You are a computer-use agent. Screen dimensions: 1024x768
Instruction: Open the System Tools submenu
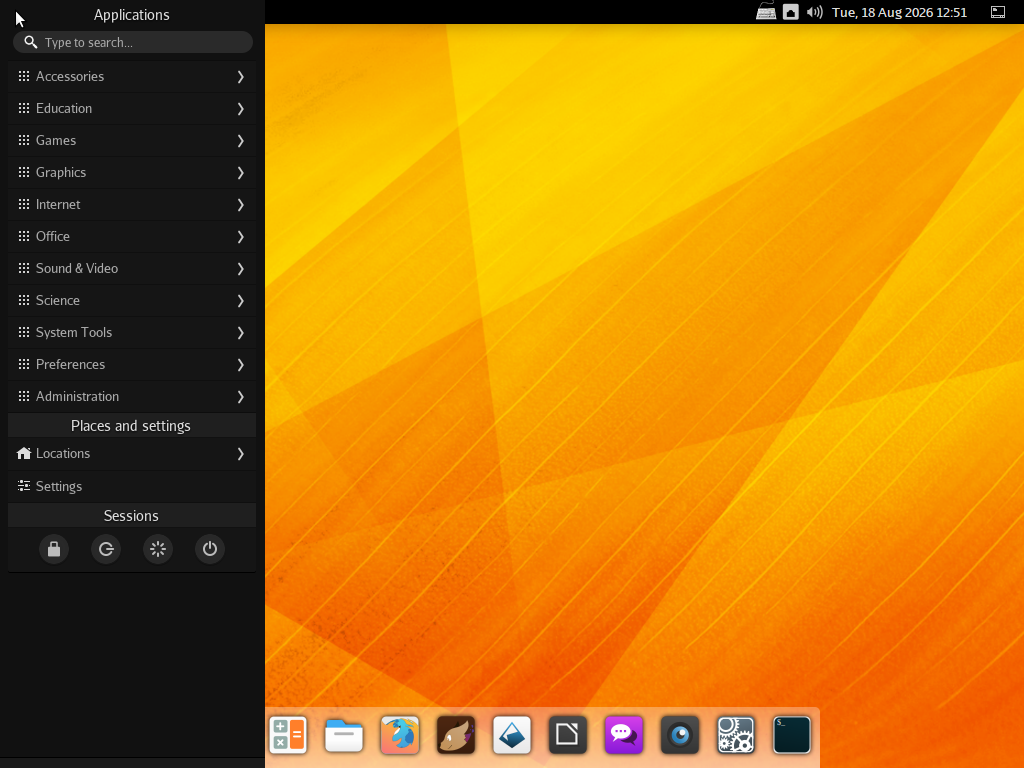(132, 332)
